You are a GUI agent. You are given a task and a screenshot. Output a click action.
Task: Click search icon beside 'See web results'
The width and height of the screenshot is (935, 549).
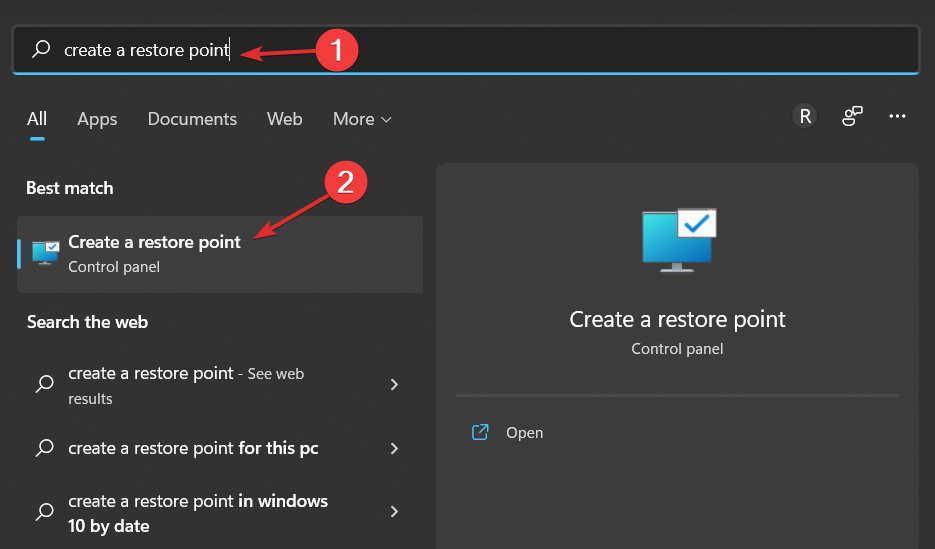(x=45, y=384)
